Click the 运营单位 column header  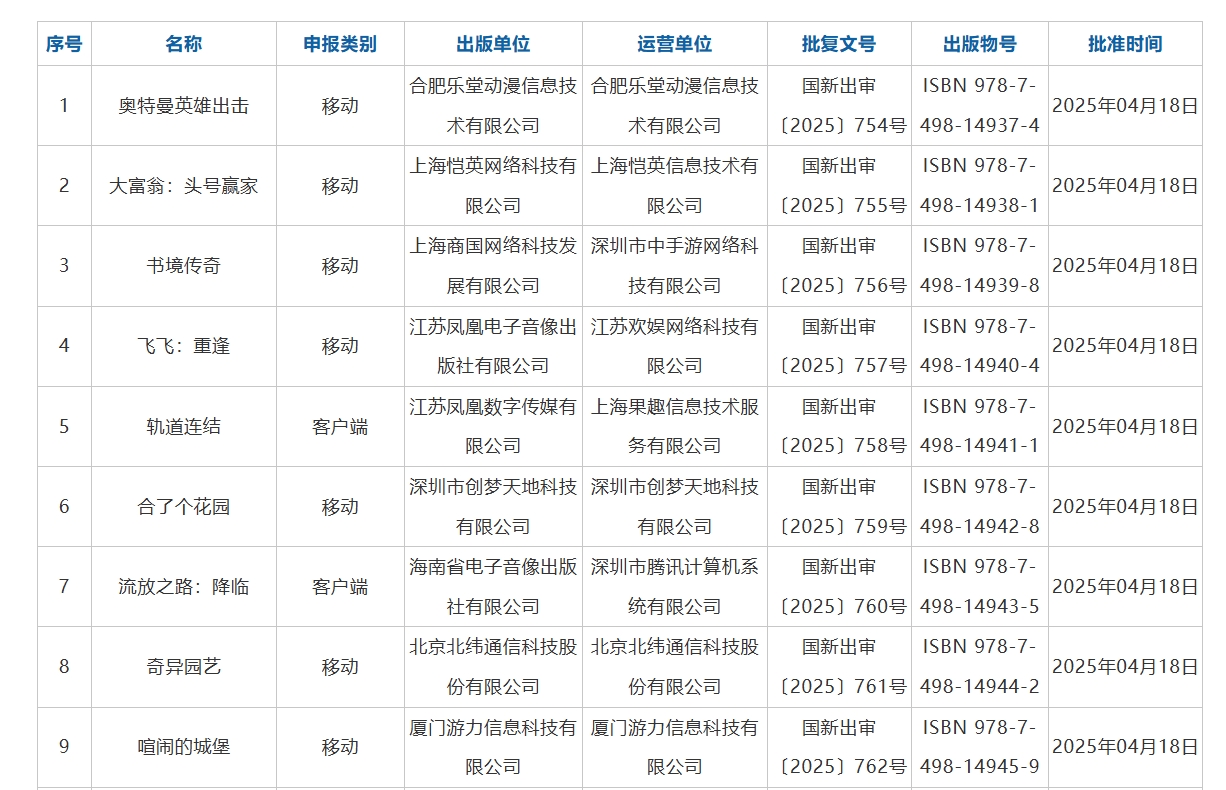(x=675, y=44)
